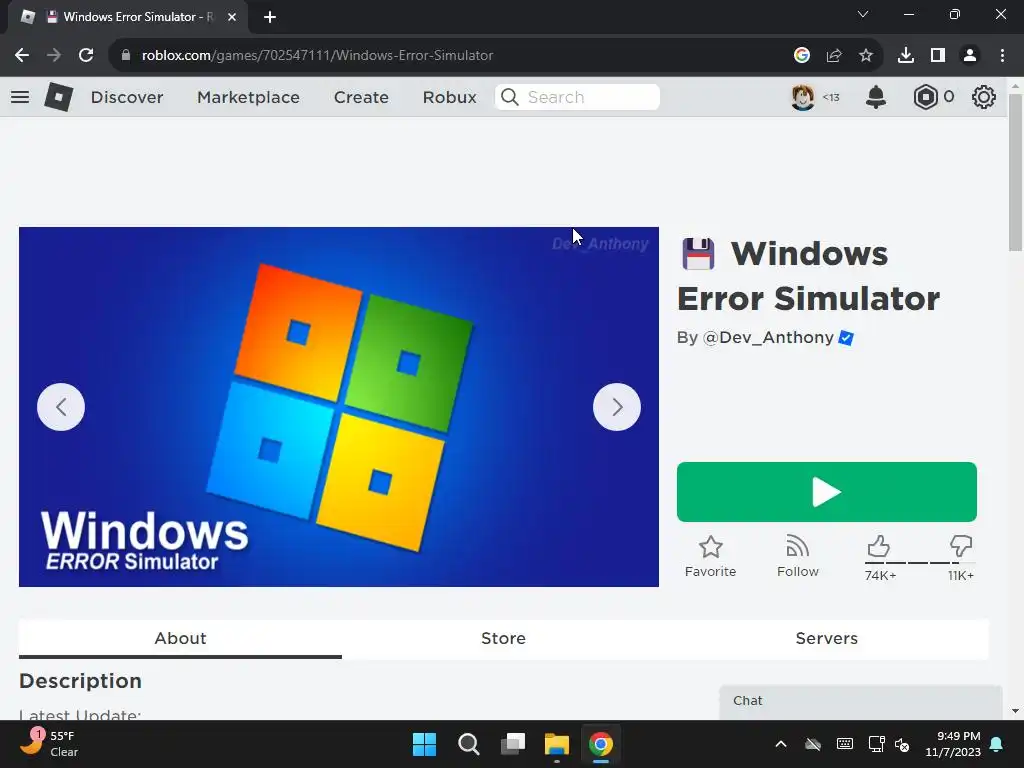1024x768 pixels.
Task: Close the Windows Error Simulator tab
Action: [232, 17]
